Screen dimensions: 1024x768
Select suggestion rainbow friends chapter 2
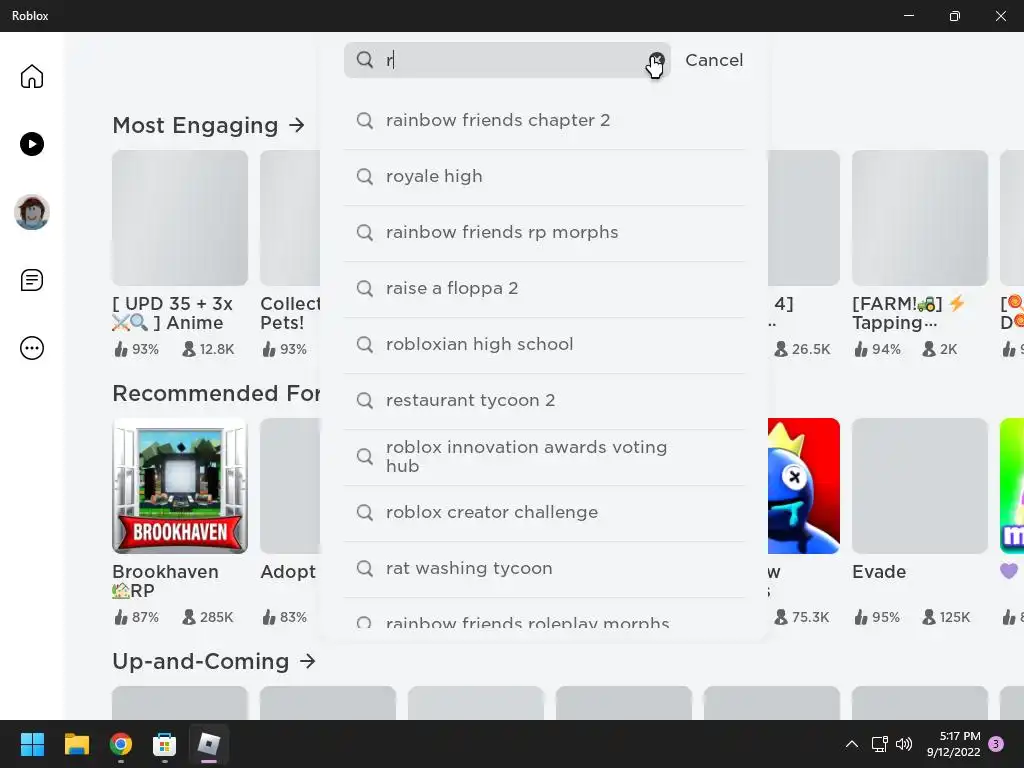[x=544, y=121]
